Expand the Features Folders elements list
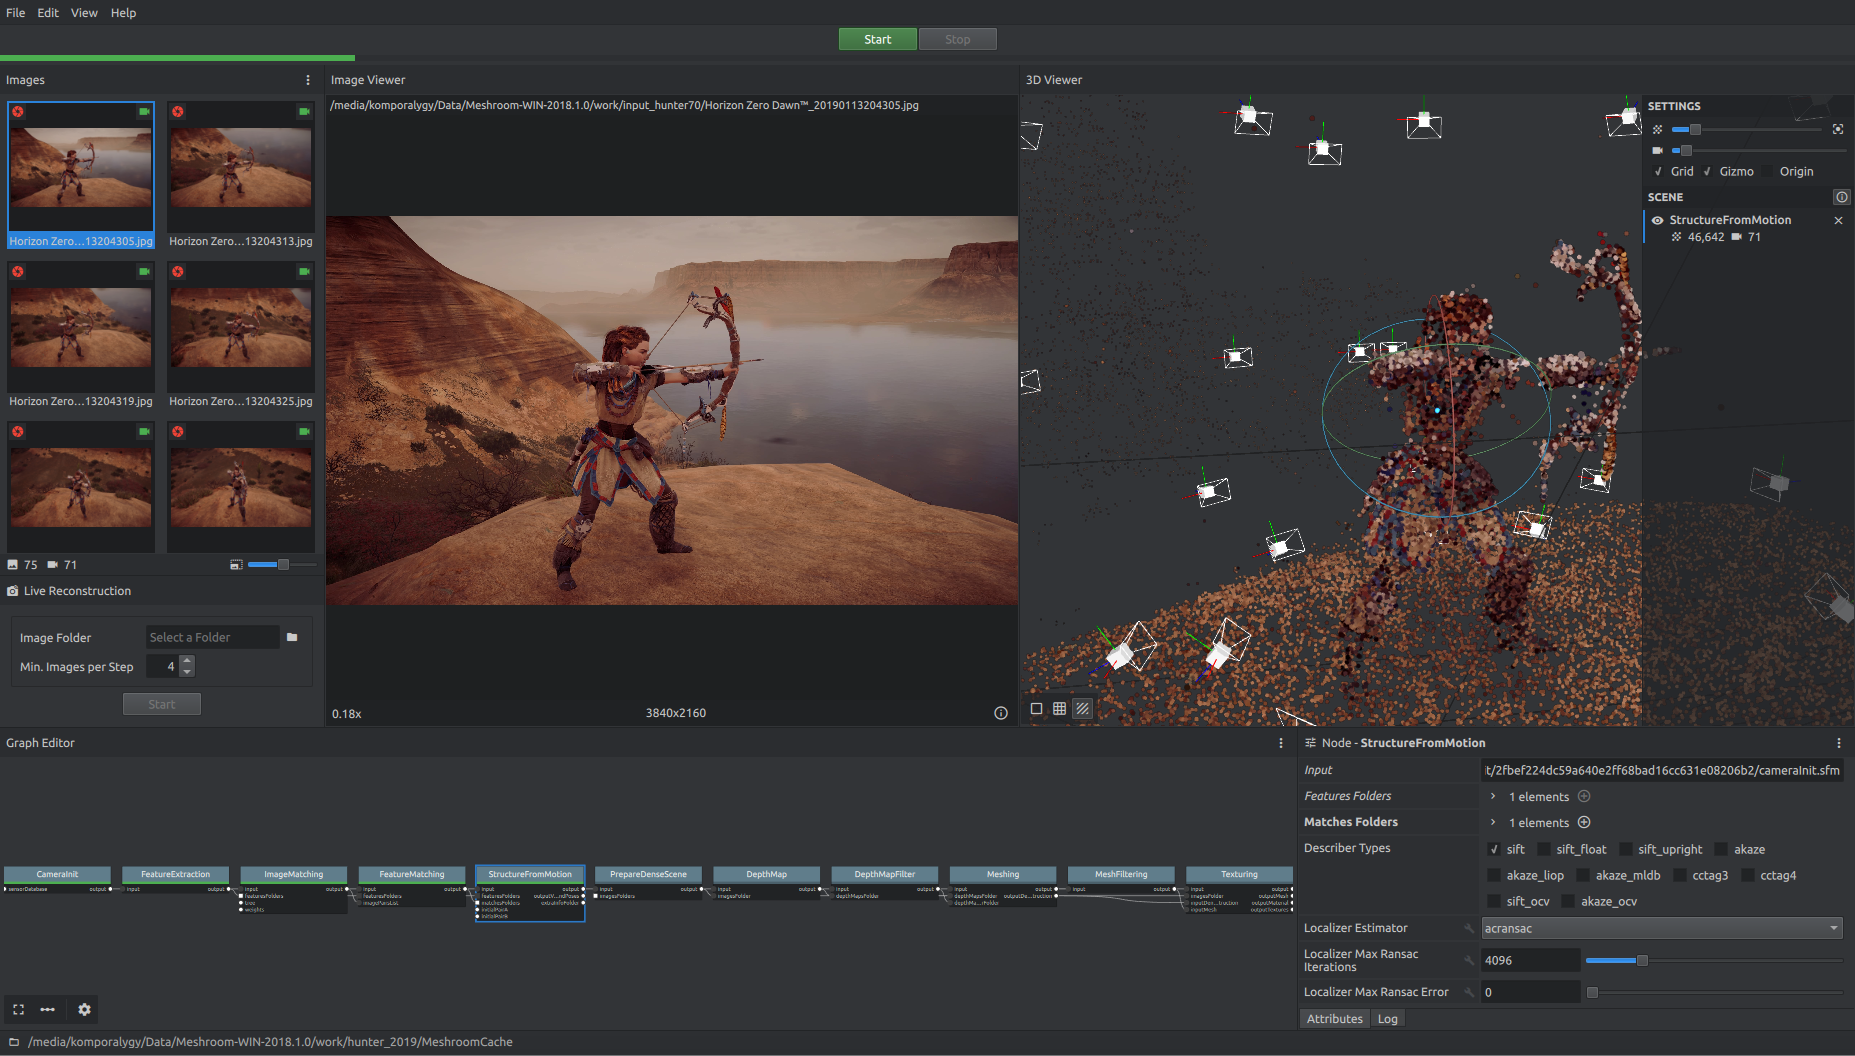This screenshot has width=1855, height=1056. click(1493, 797)
